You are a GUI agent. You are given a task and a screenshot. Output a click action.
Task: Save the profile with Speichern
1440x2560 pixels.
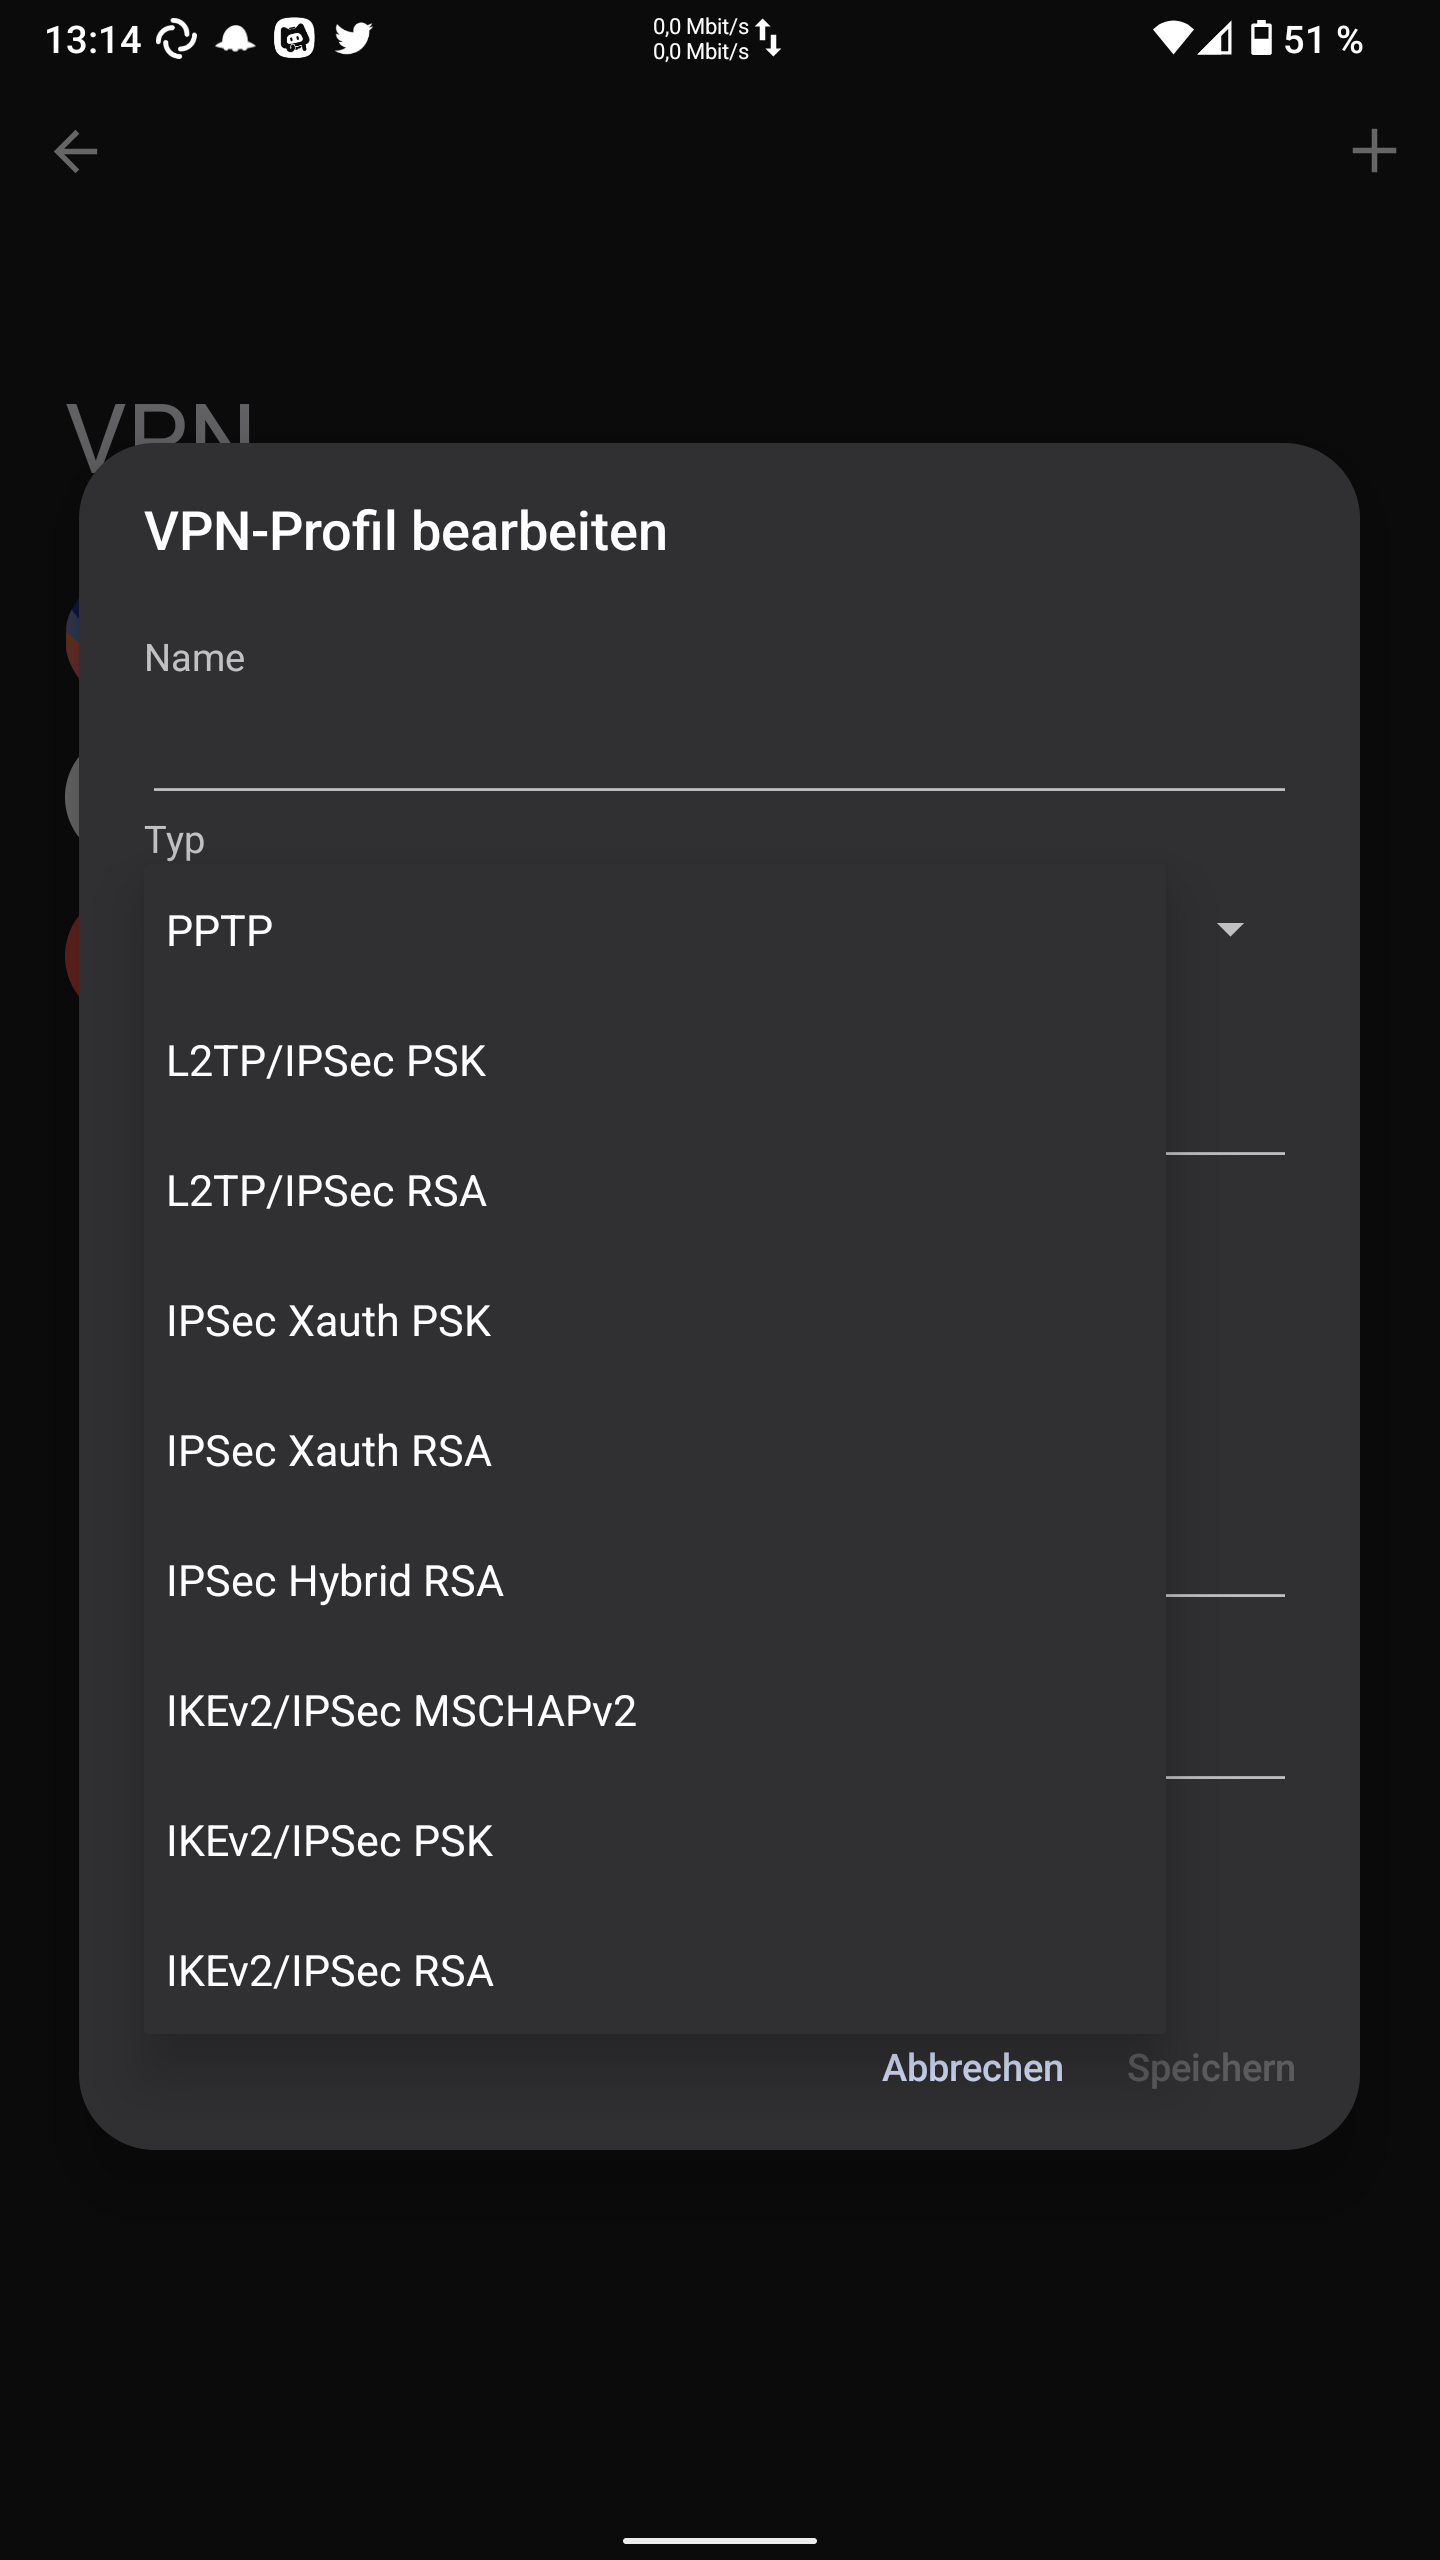(x=1211, y=2067)
